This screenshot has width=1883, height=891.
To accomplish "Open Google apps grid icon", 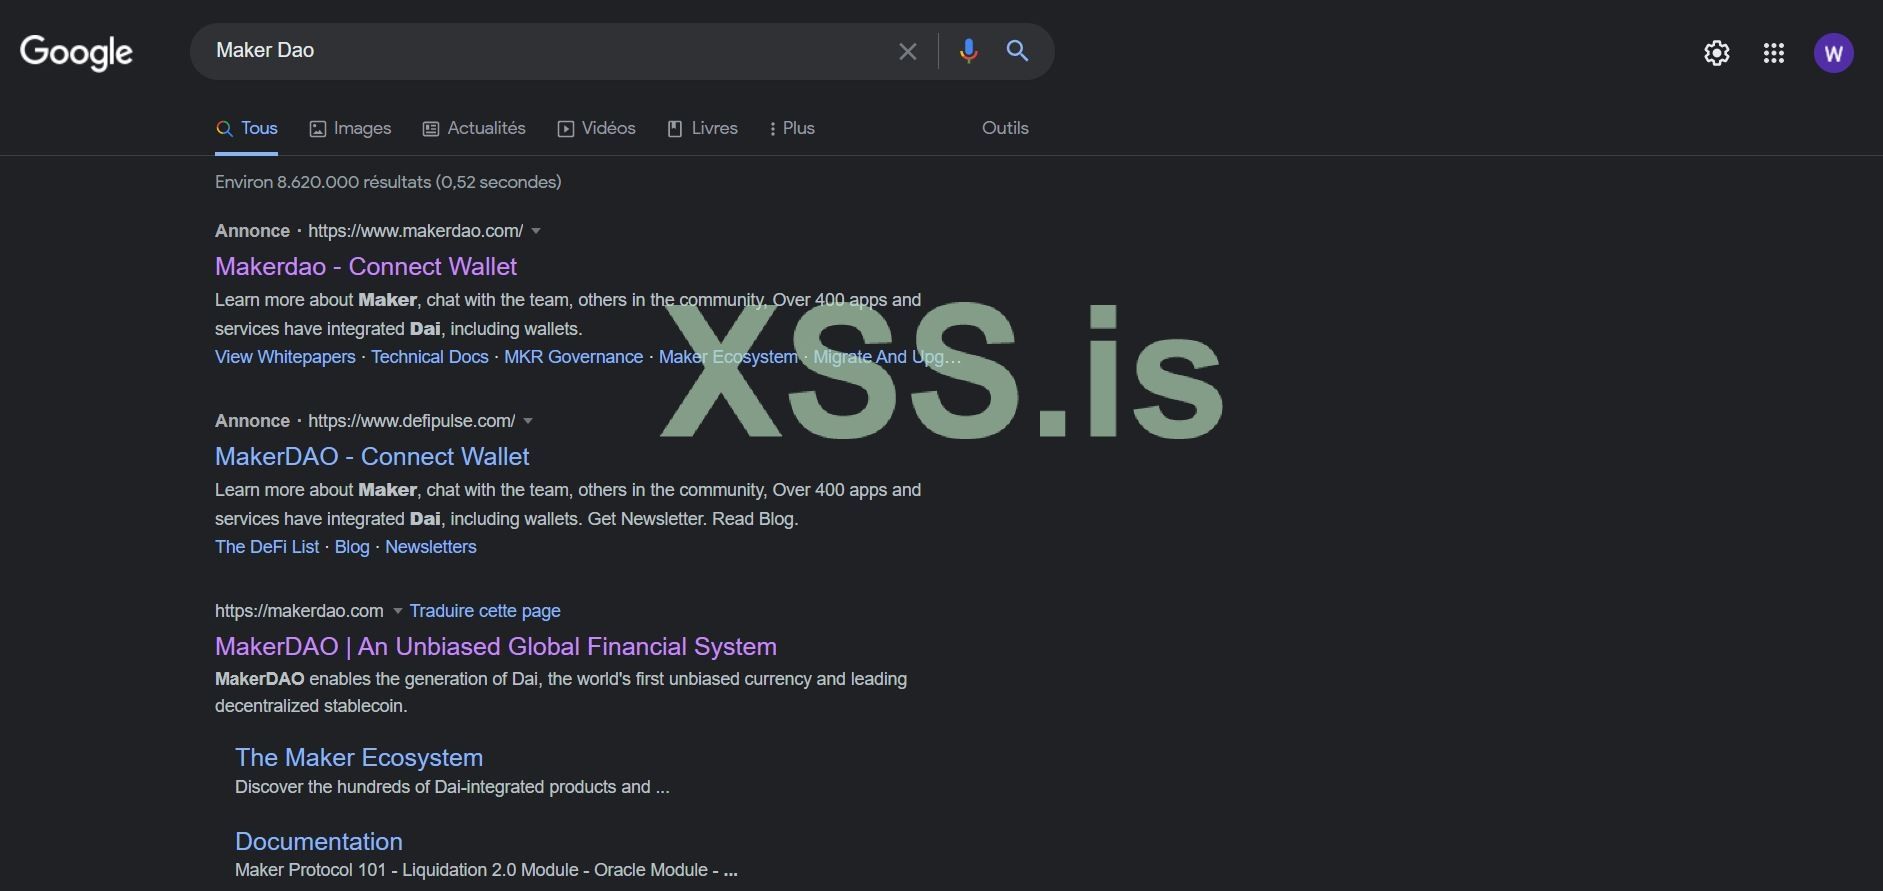I will tap(1774, 53).
